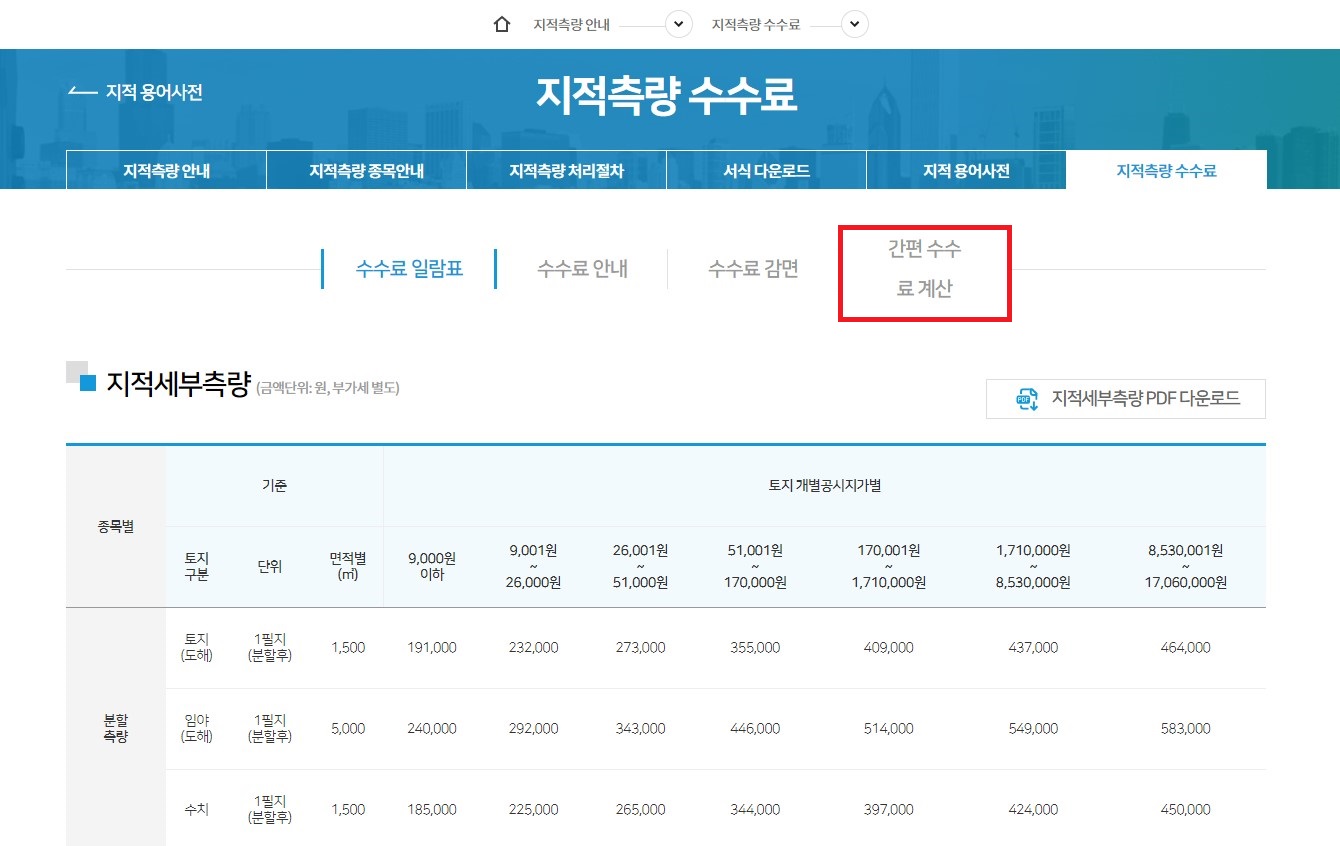1340x846 pixels.
Task: Open the 지적측량 안내 tab
Action: pos(165,169)
